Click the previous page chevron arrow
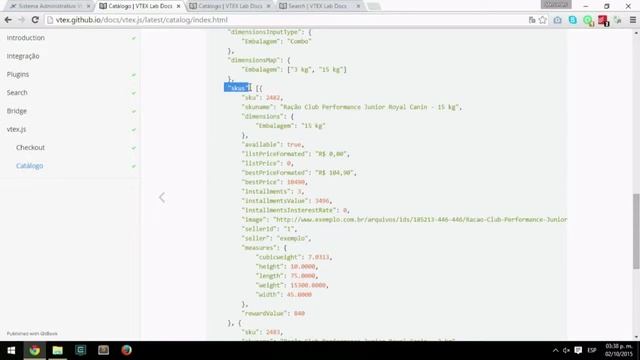 click(x=162, y=198)
